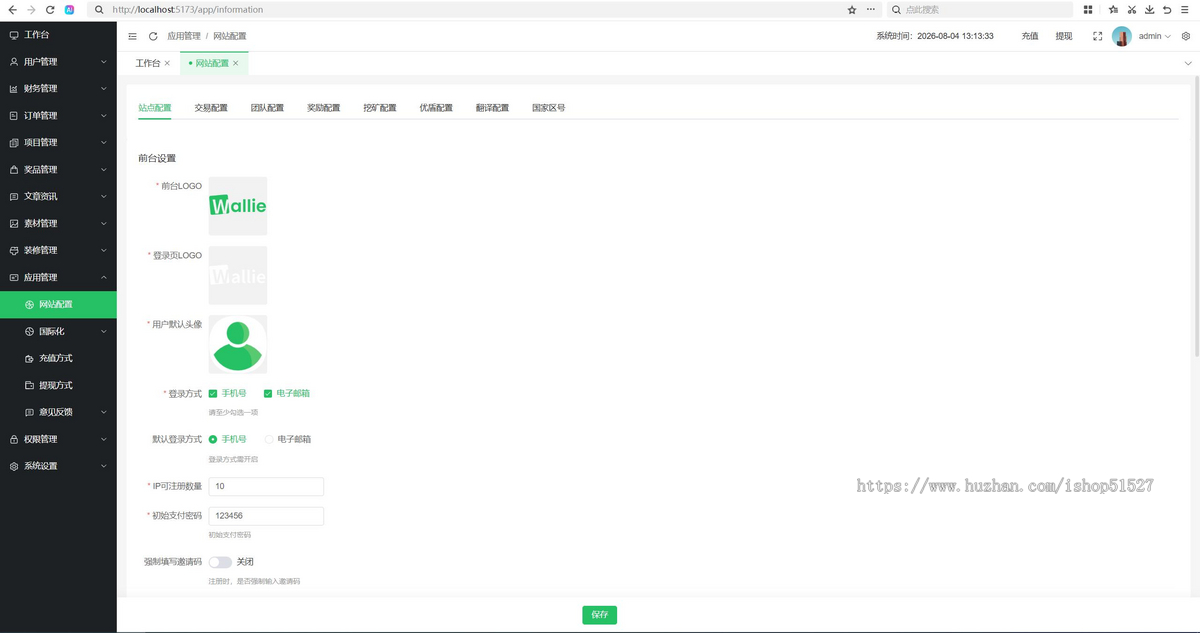Switch to the 团队配置 tab
The image size is (1200, 633).
[x=267, y=108]
